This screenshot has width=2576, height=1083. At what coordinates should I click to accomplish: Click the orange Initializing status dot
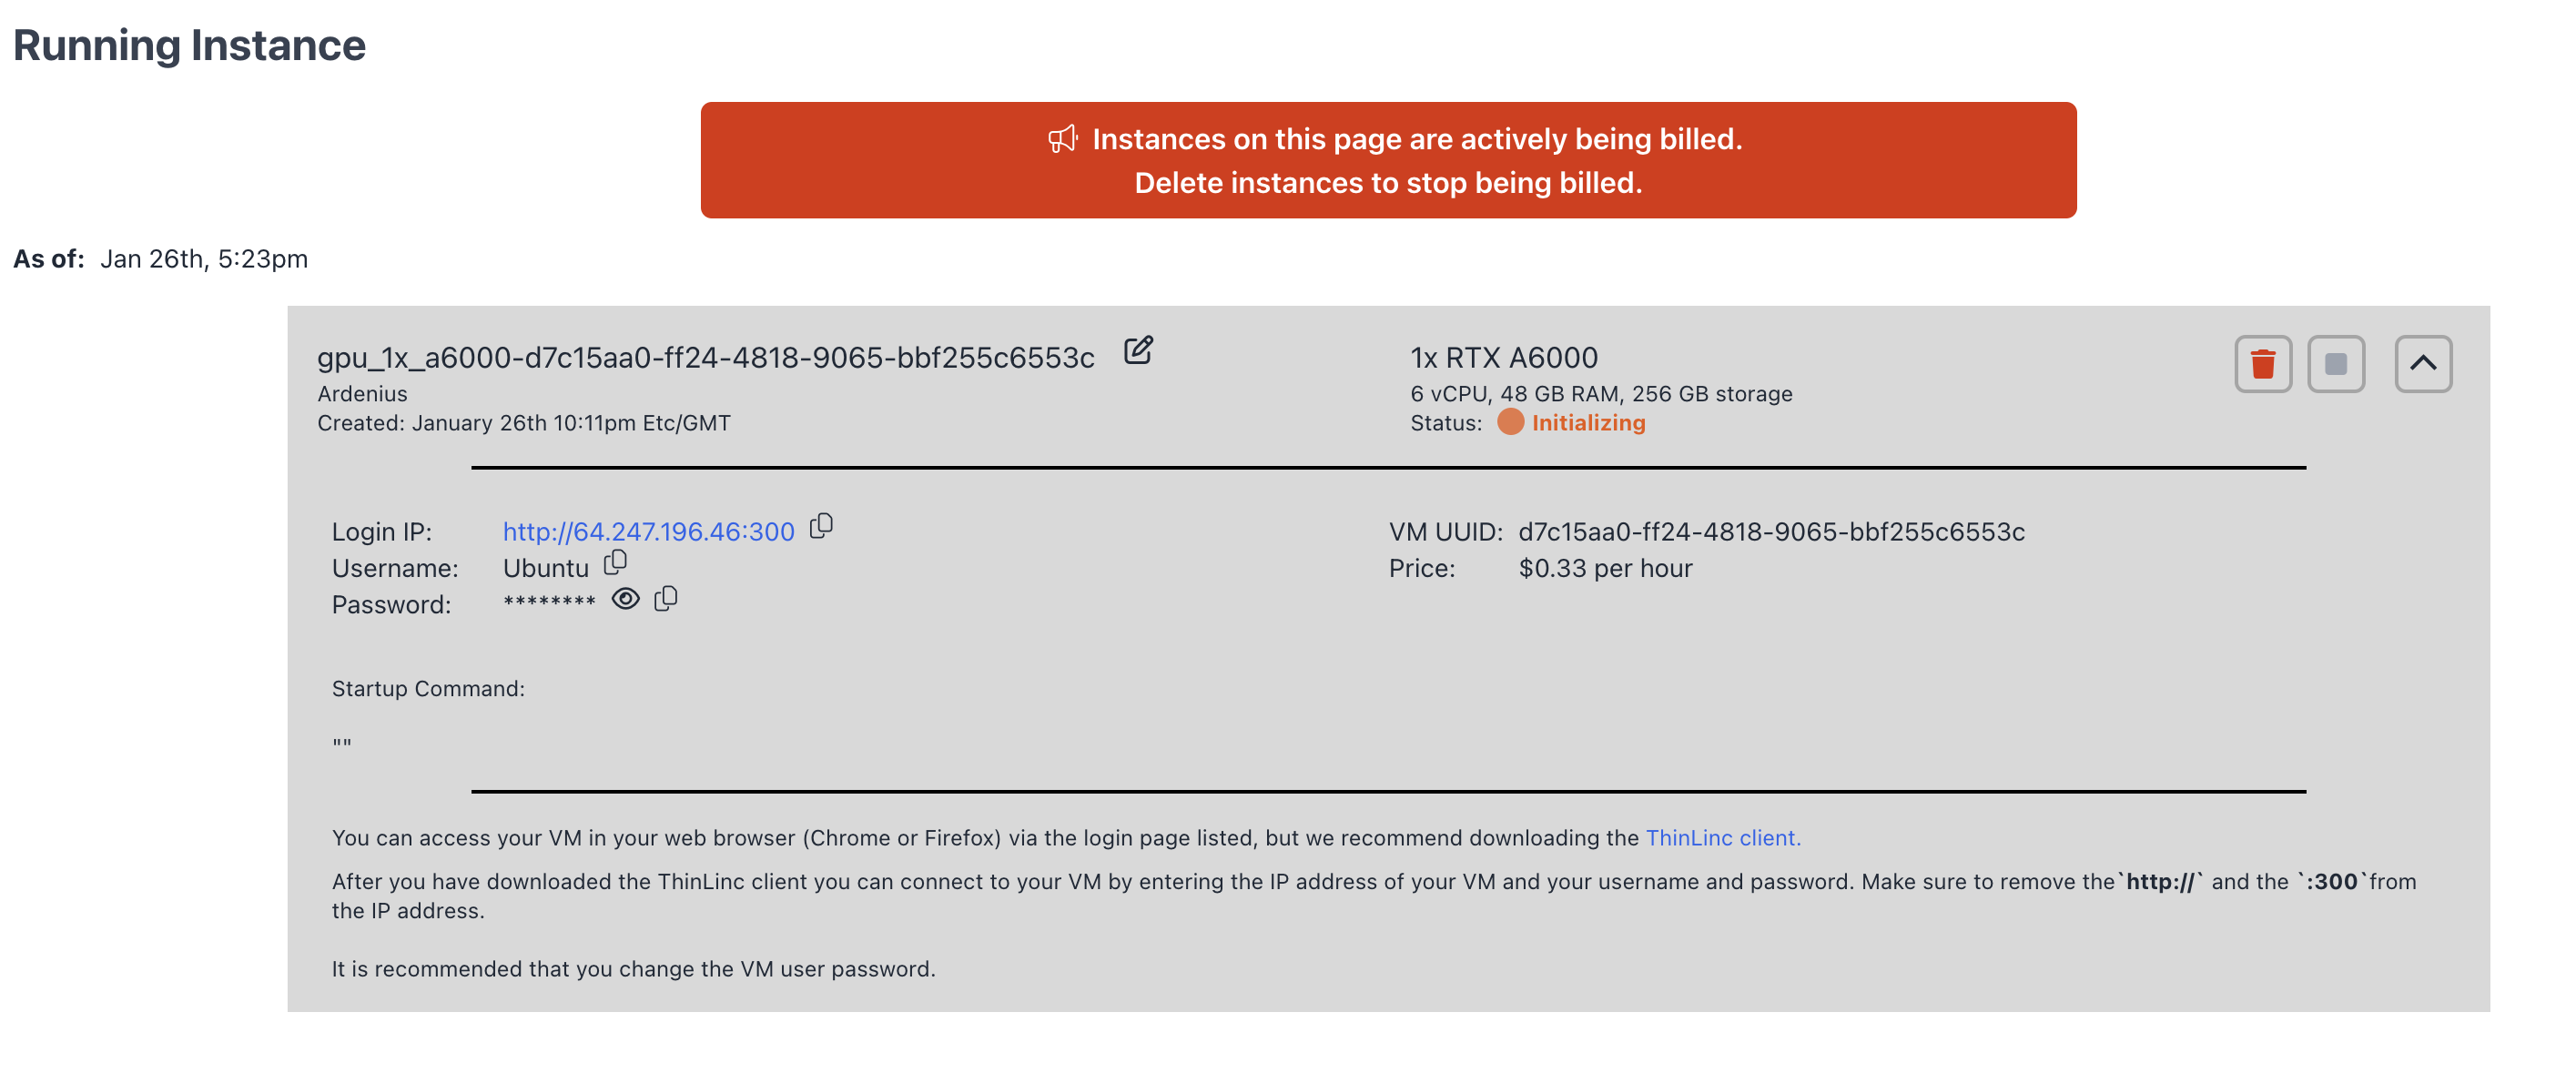click(1510, 423)
